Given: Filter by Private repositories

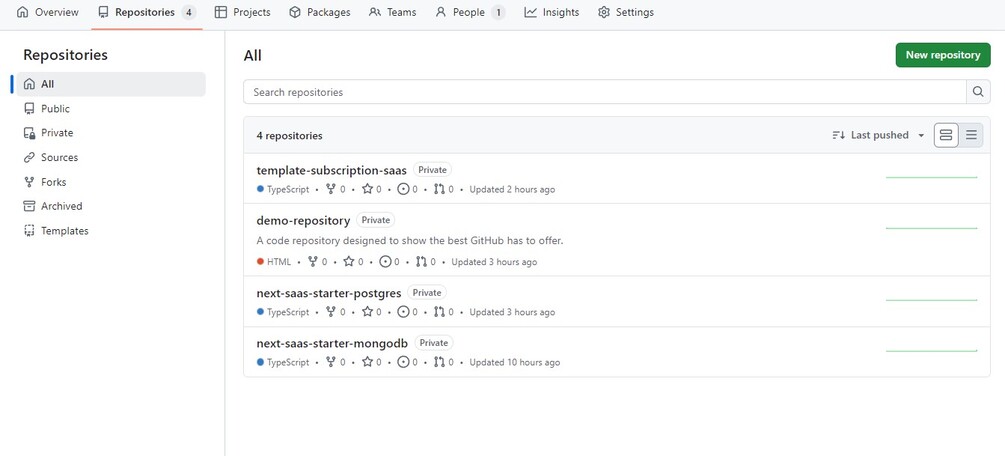Looking at the screenshot, I should (57, 133).
